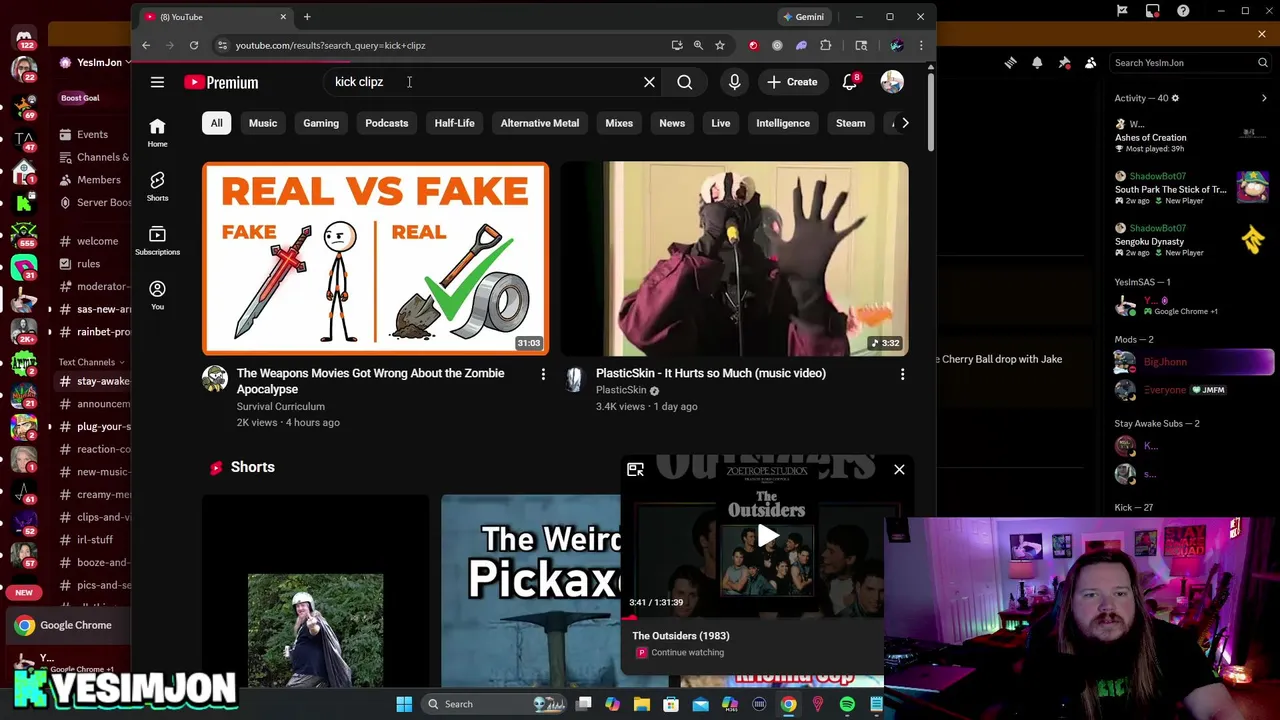Viewport: 1280px width, 720px height.
Task: Open YouTube notifications bell
Action: (850, 82)
